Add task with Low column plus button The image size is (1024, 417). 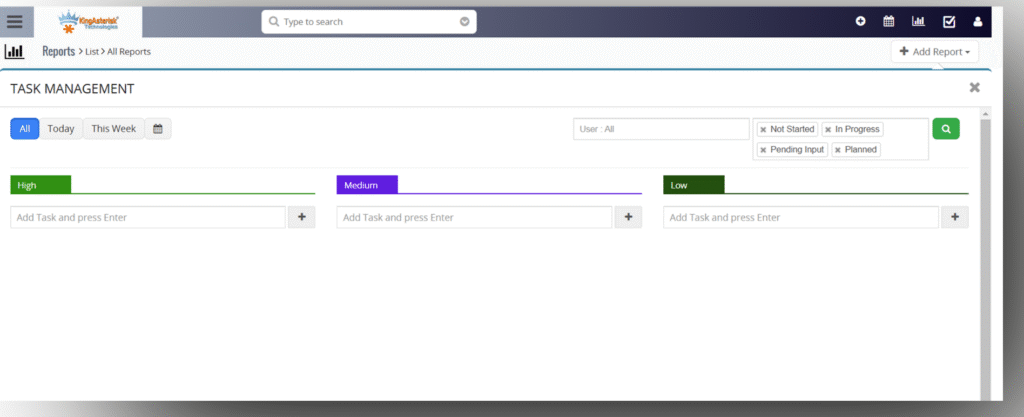[955, 217]
